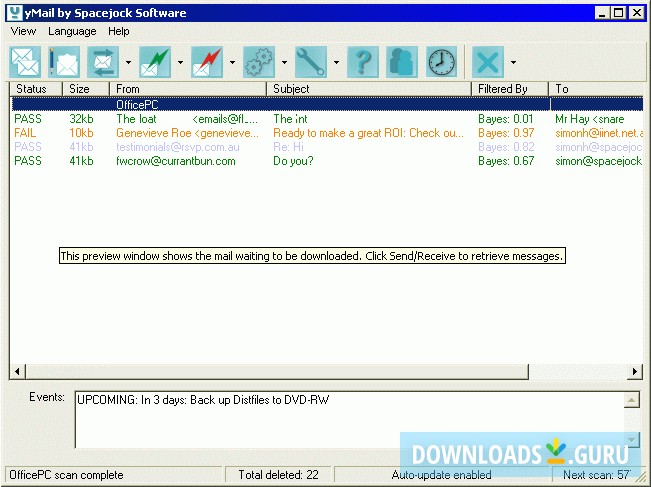
Task: Click the red lightning envelope icon
Action: (207, 62)
